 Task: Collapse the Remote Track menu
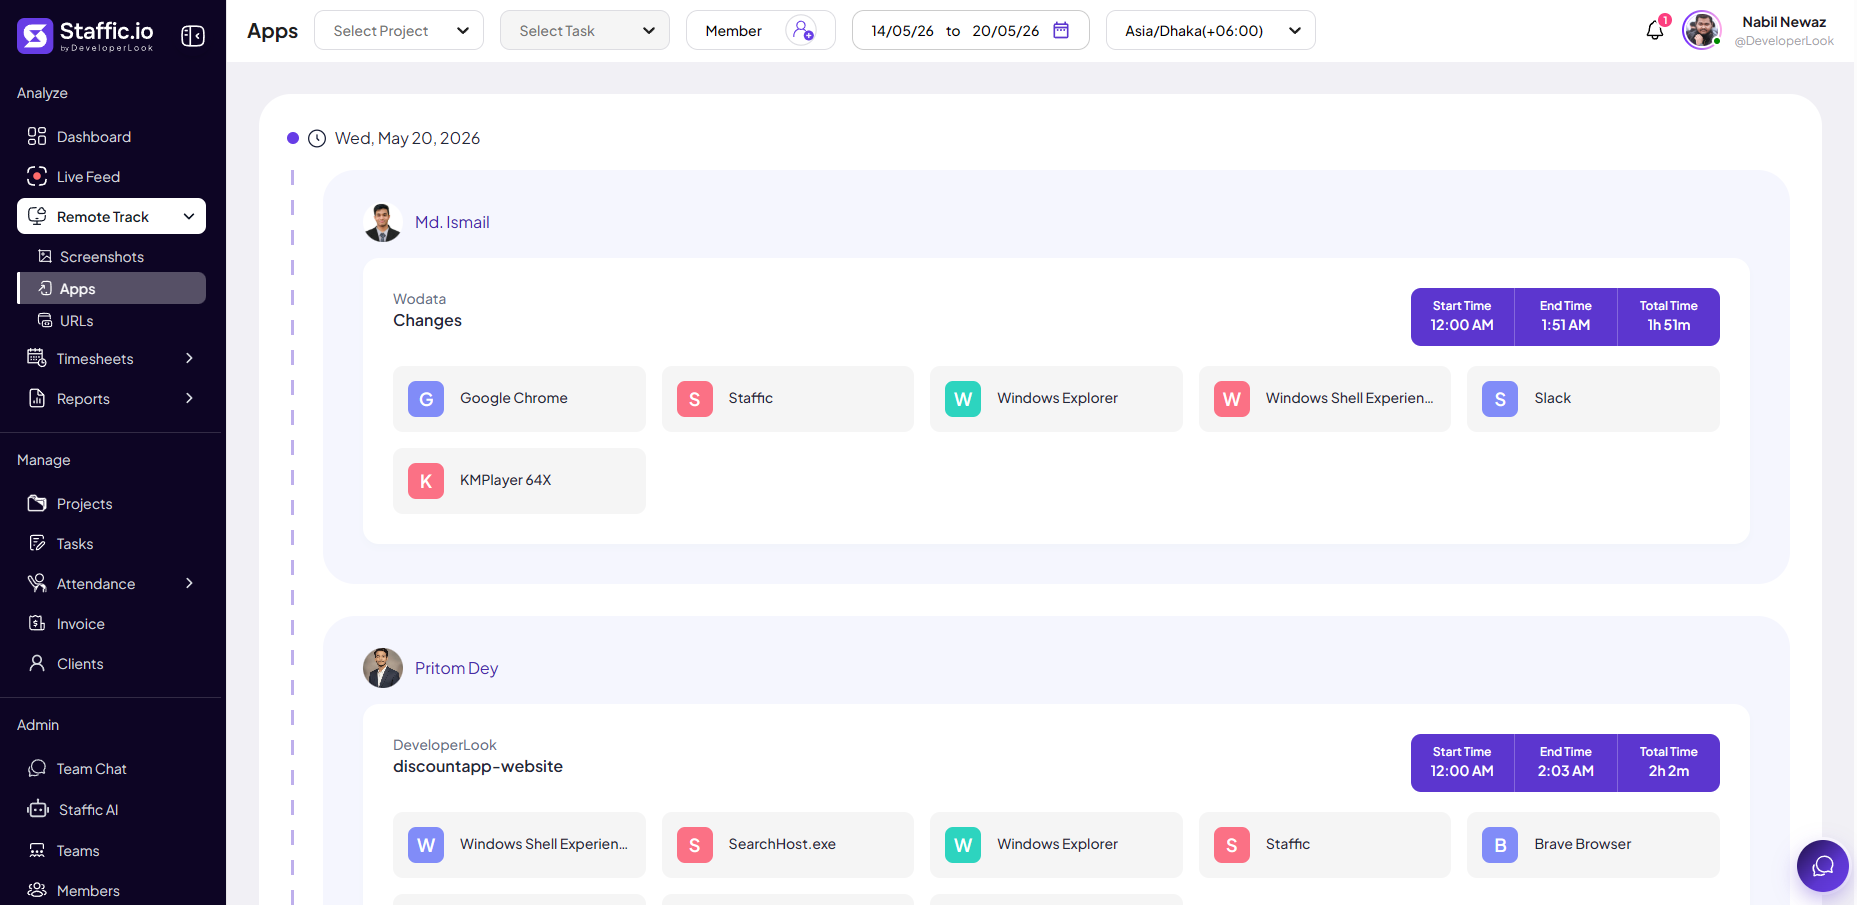[189, 216]
